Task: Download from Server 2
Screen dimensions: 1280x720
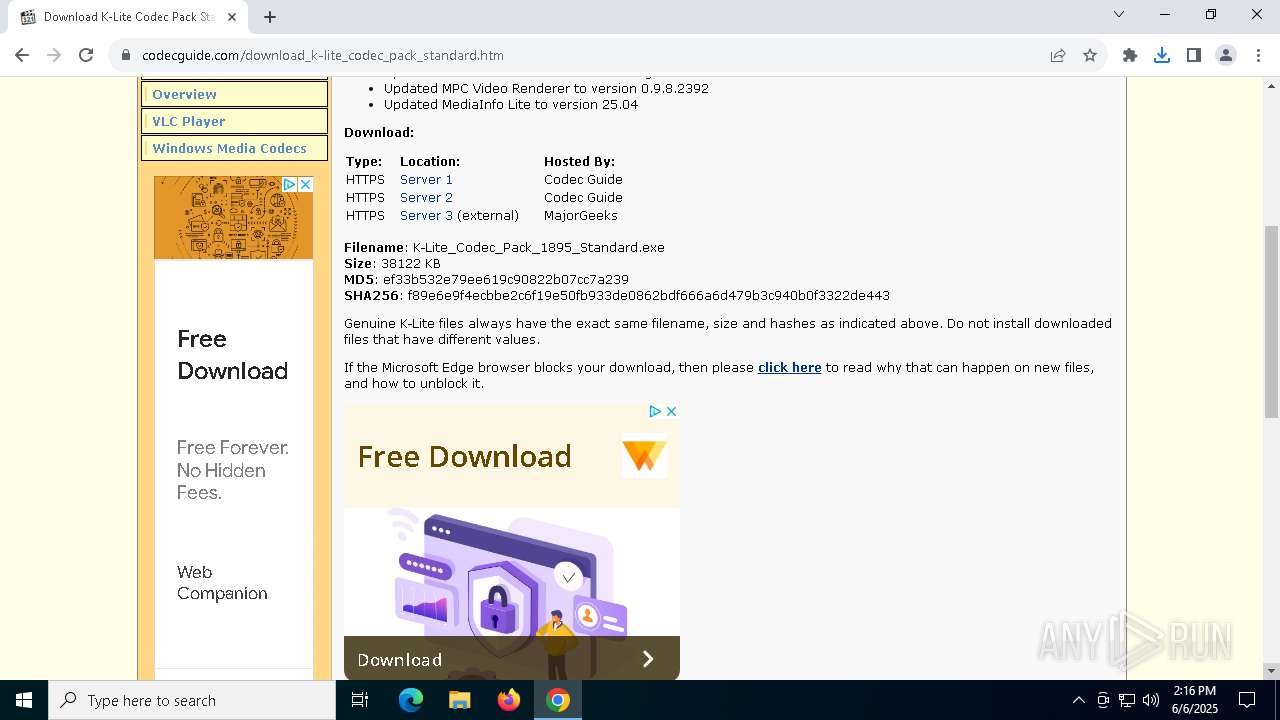Action: 426,197
